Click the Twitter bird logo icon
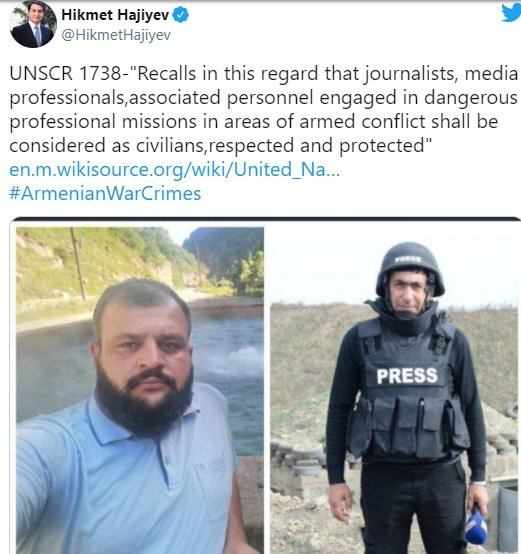The width and height of the screenshot is (521, 554). point(512,12)
